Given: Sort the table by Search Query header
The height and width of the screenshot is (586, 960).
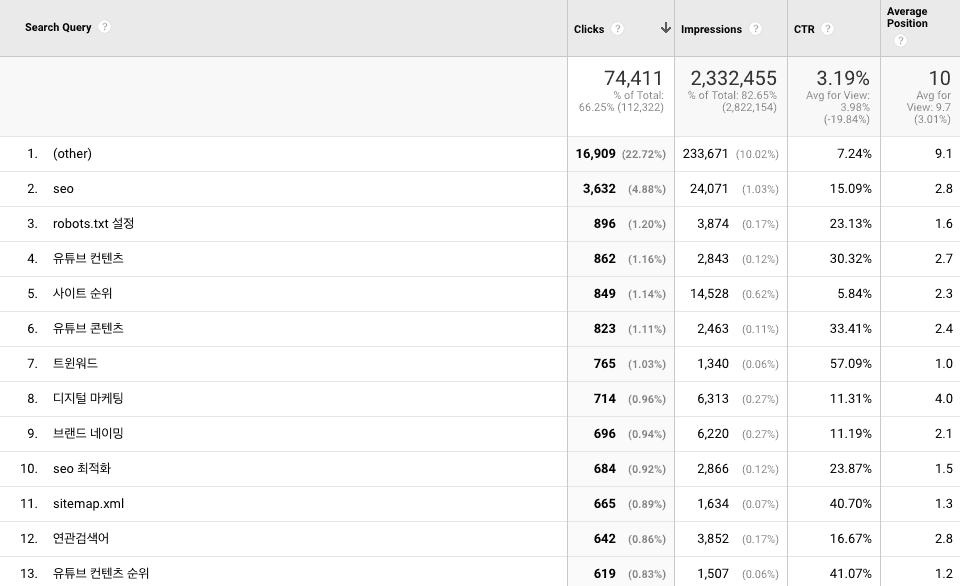Looking at the screenshot, I should pos(58,27).
